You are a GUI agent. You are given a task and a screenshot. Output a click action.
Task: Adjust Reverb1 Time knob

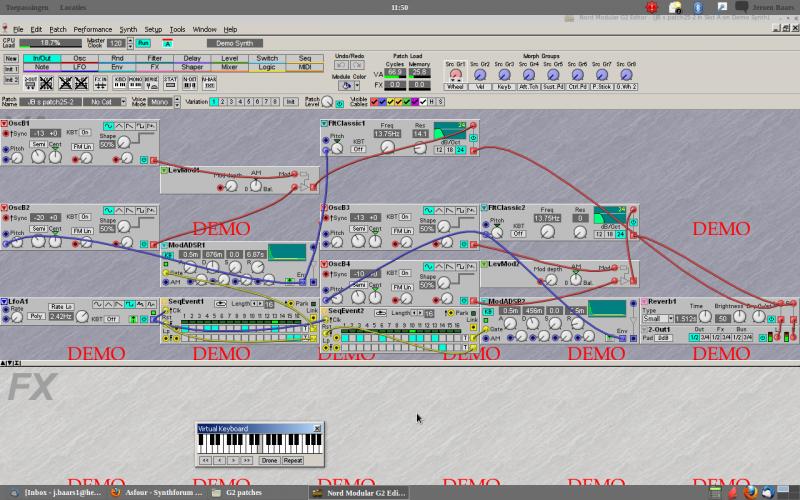click(x=705, y=317)
